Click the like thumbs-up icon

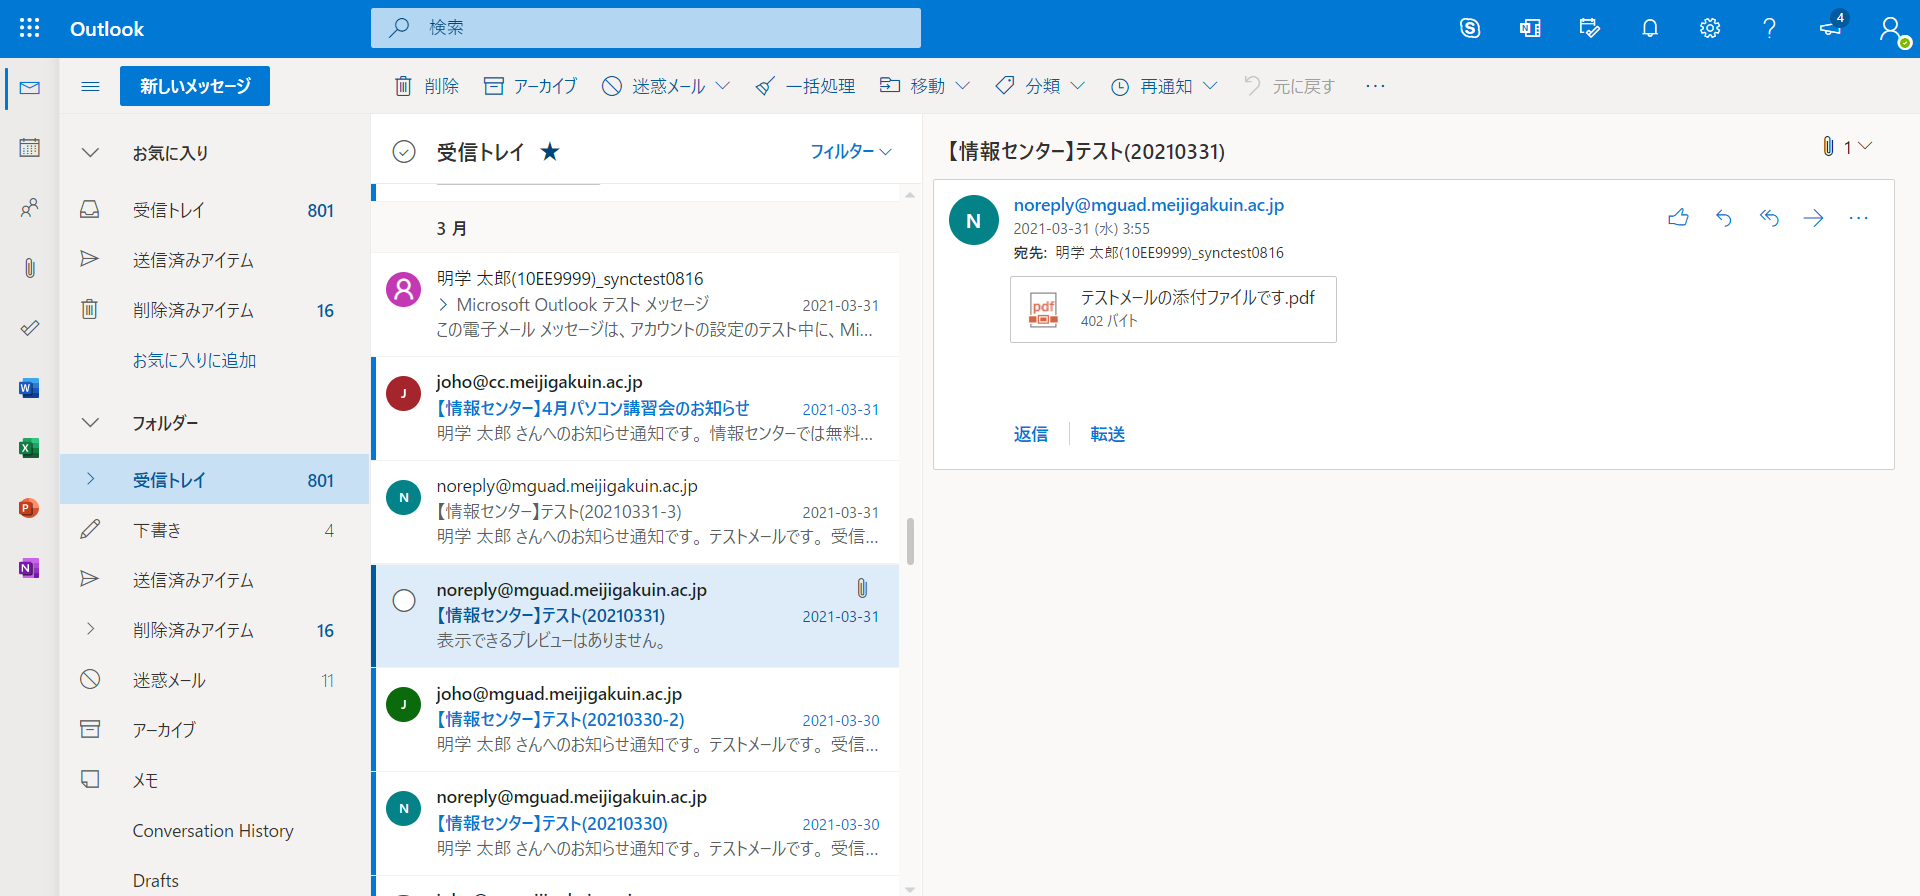[1678, 218]
